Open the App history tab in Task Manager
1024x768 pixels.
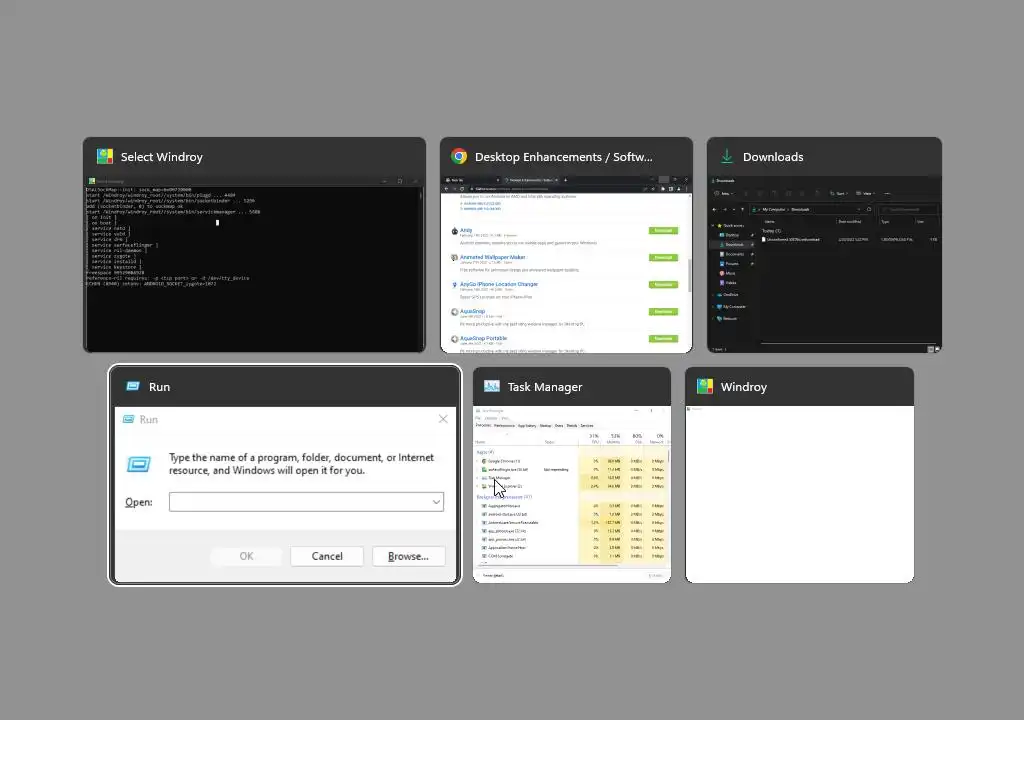click(527, 426)
